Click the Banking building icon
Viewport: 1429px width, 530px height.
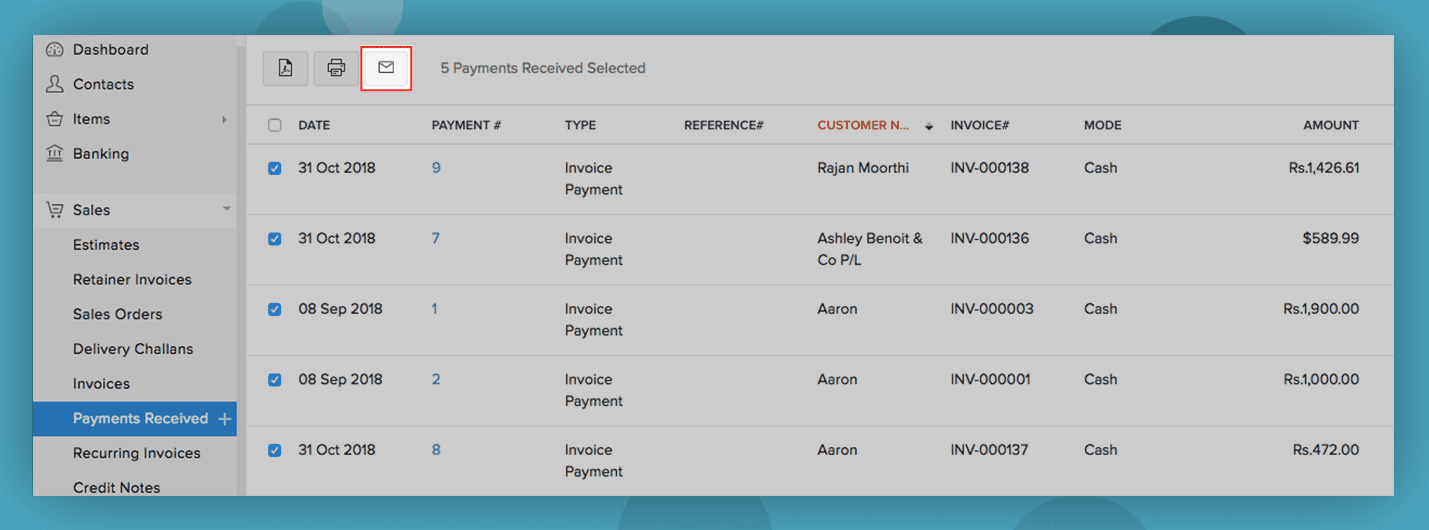55,154
